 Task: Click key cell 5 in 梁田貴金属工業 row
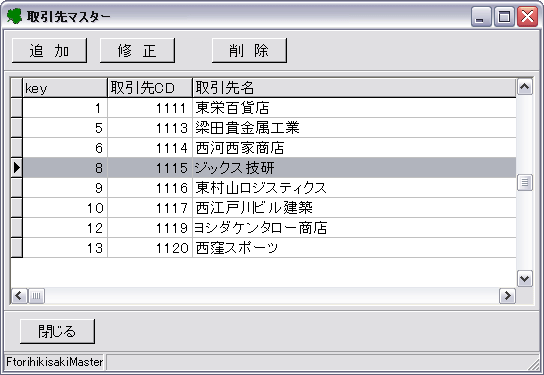[65, 128]
